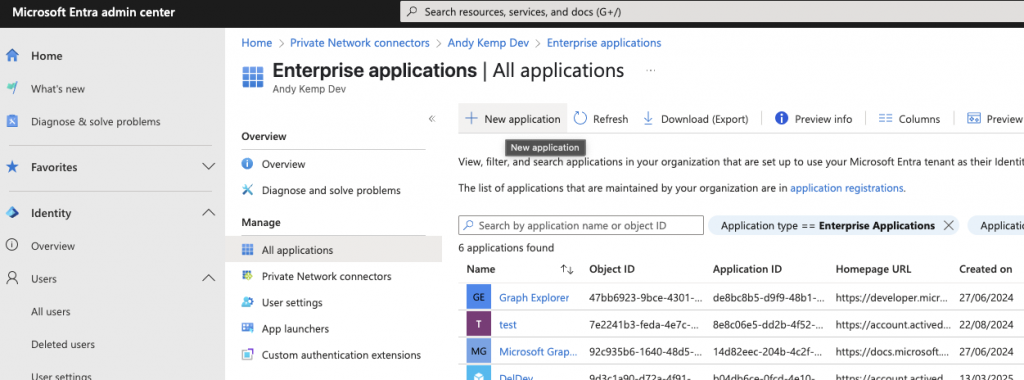Screen dimensions: 1024x380
Task: Sort applications by Name column arrows
Action: pos(567,269)
